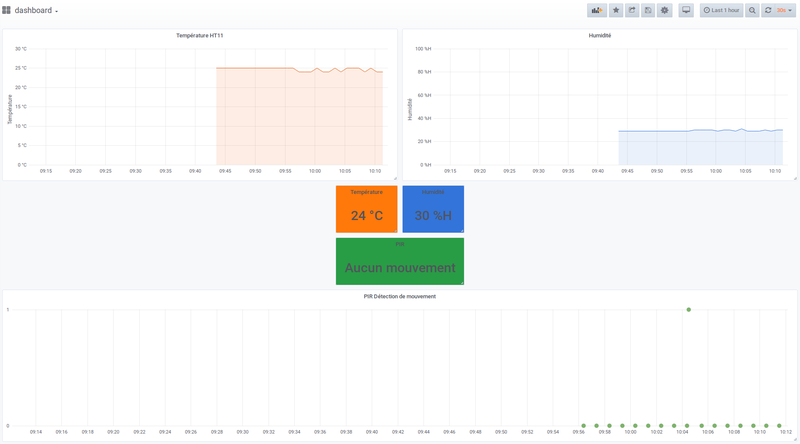The image size is (800, 444).
Task: Open the dashboard name dropdown
Action: 36,10
